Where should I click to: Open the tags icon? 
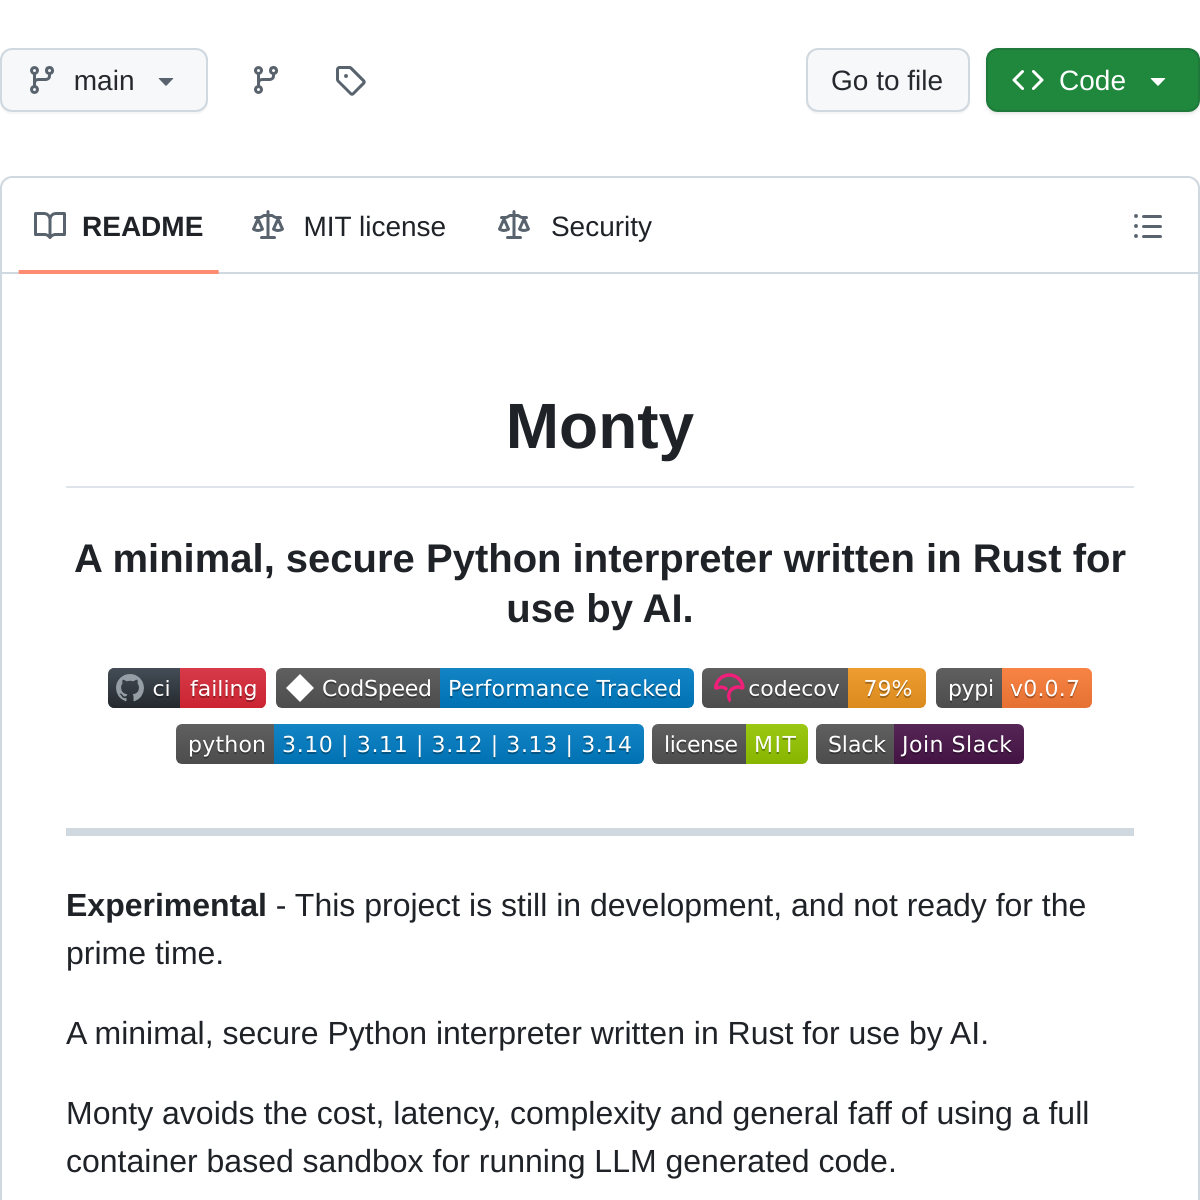point(350,80)
